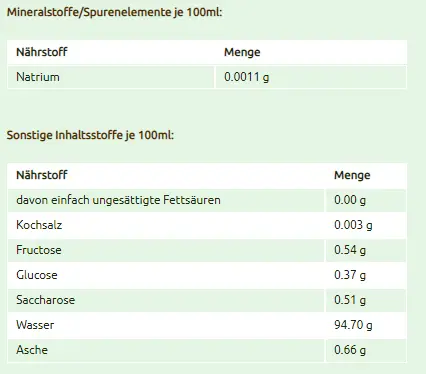This screenshot has width=426, height=374.
Task: Click the Menge header in minerals table
Action: 242,52
